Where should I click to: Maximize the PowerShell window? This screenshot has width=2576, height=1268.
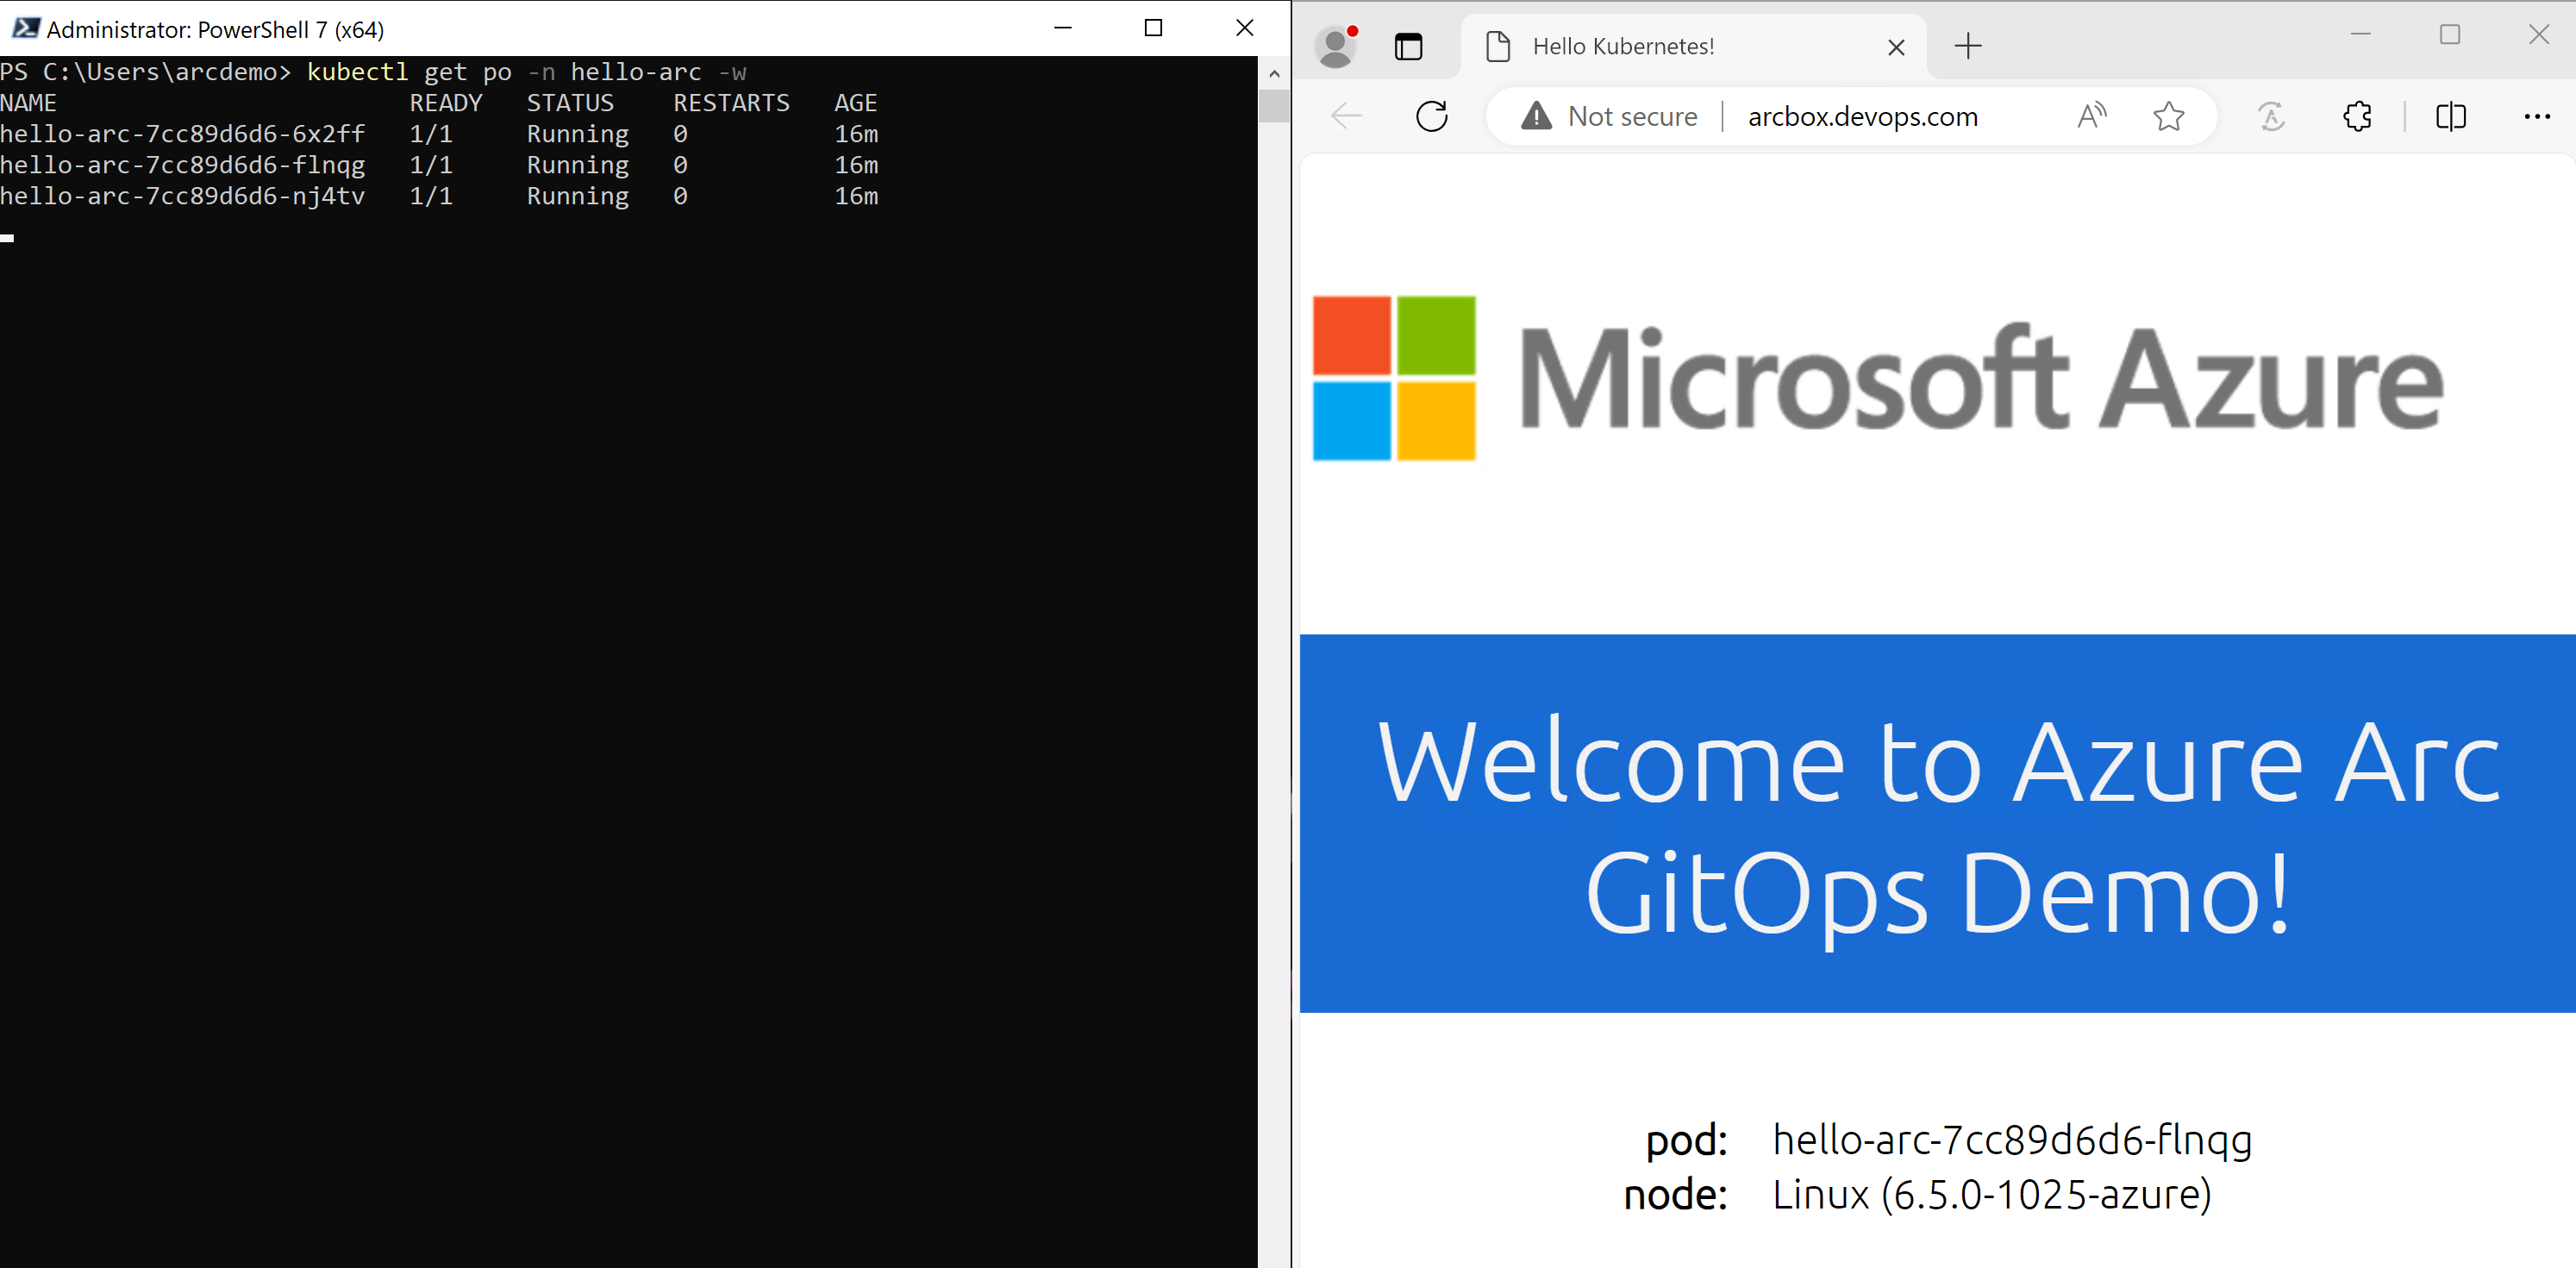(x=1153, y=28)
